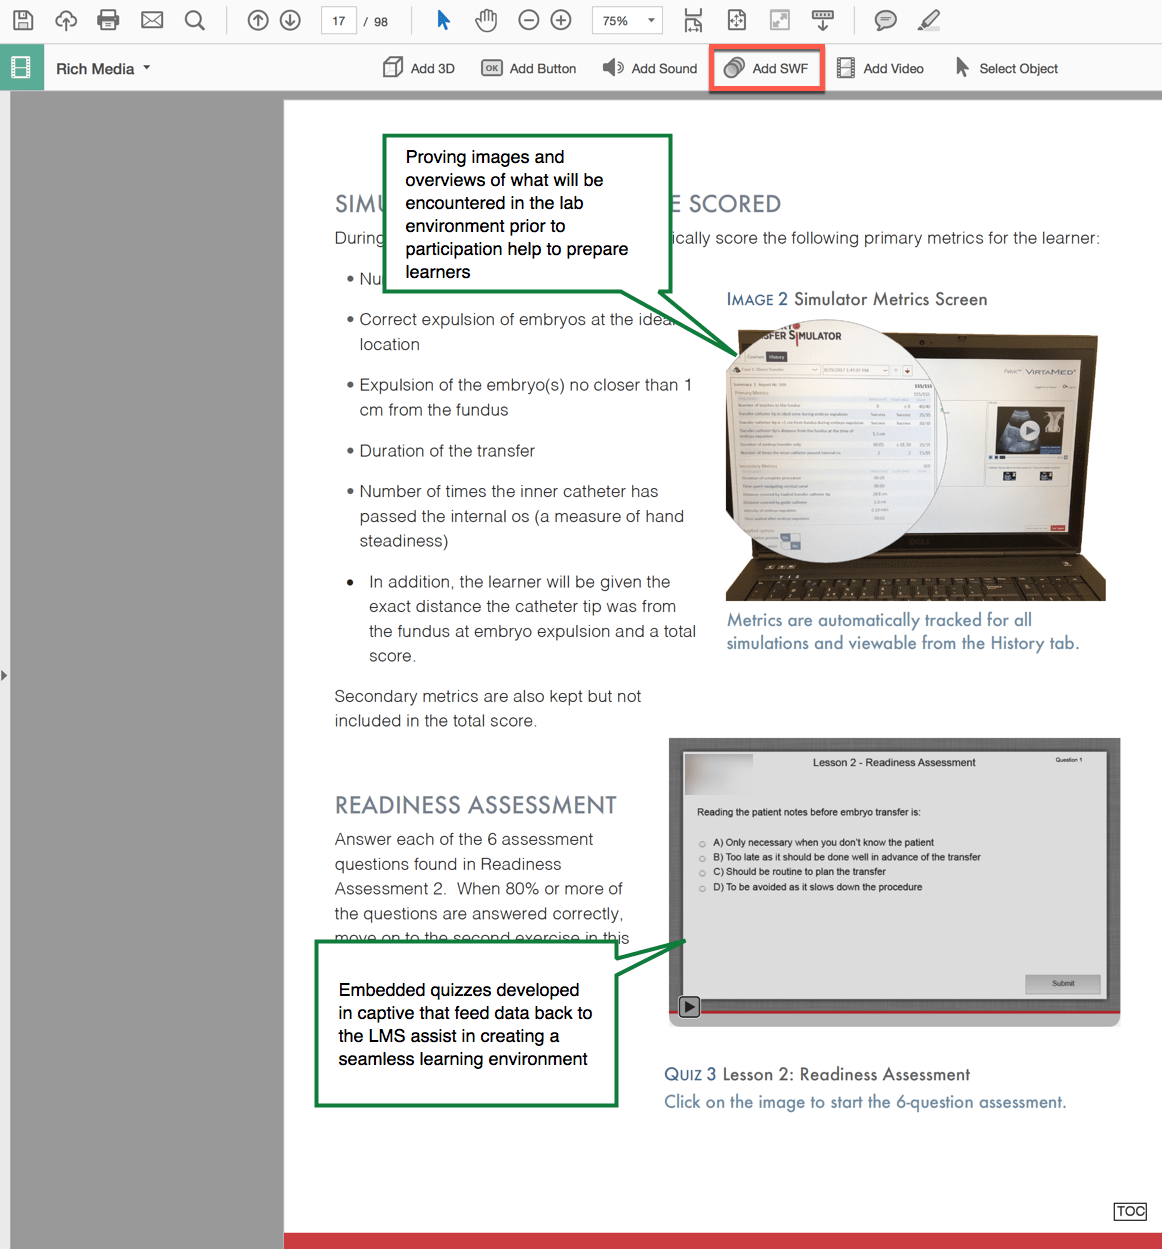The width and height of the screenshot is (1162, 1249).
Task: Print the document
Action: click(107, 20)
